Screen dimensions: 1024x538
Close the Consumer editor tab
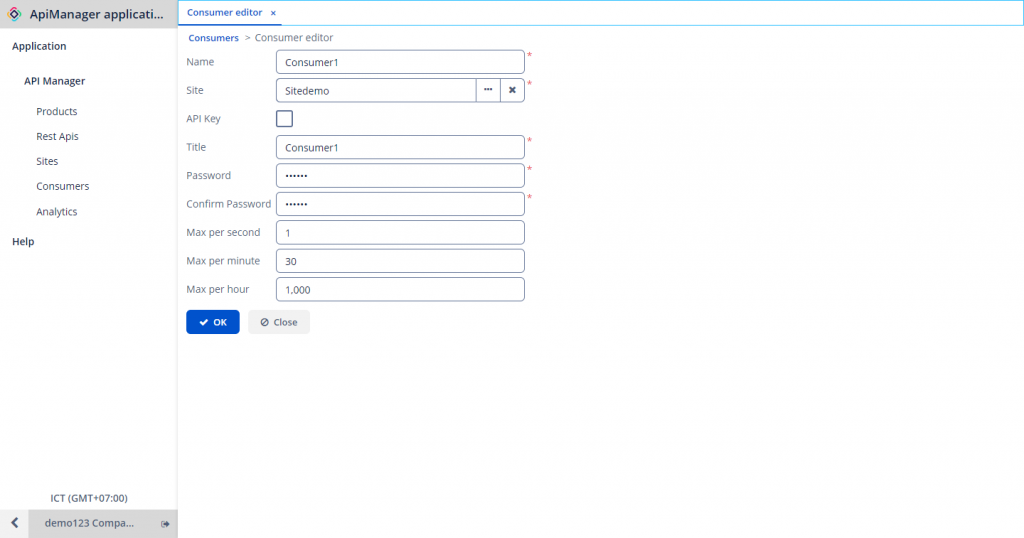[273, 13]
